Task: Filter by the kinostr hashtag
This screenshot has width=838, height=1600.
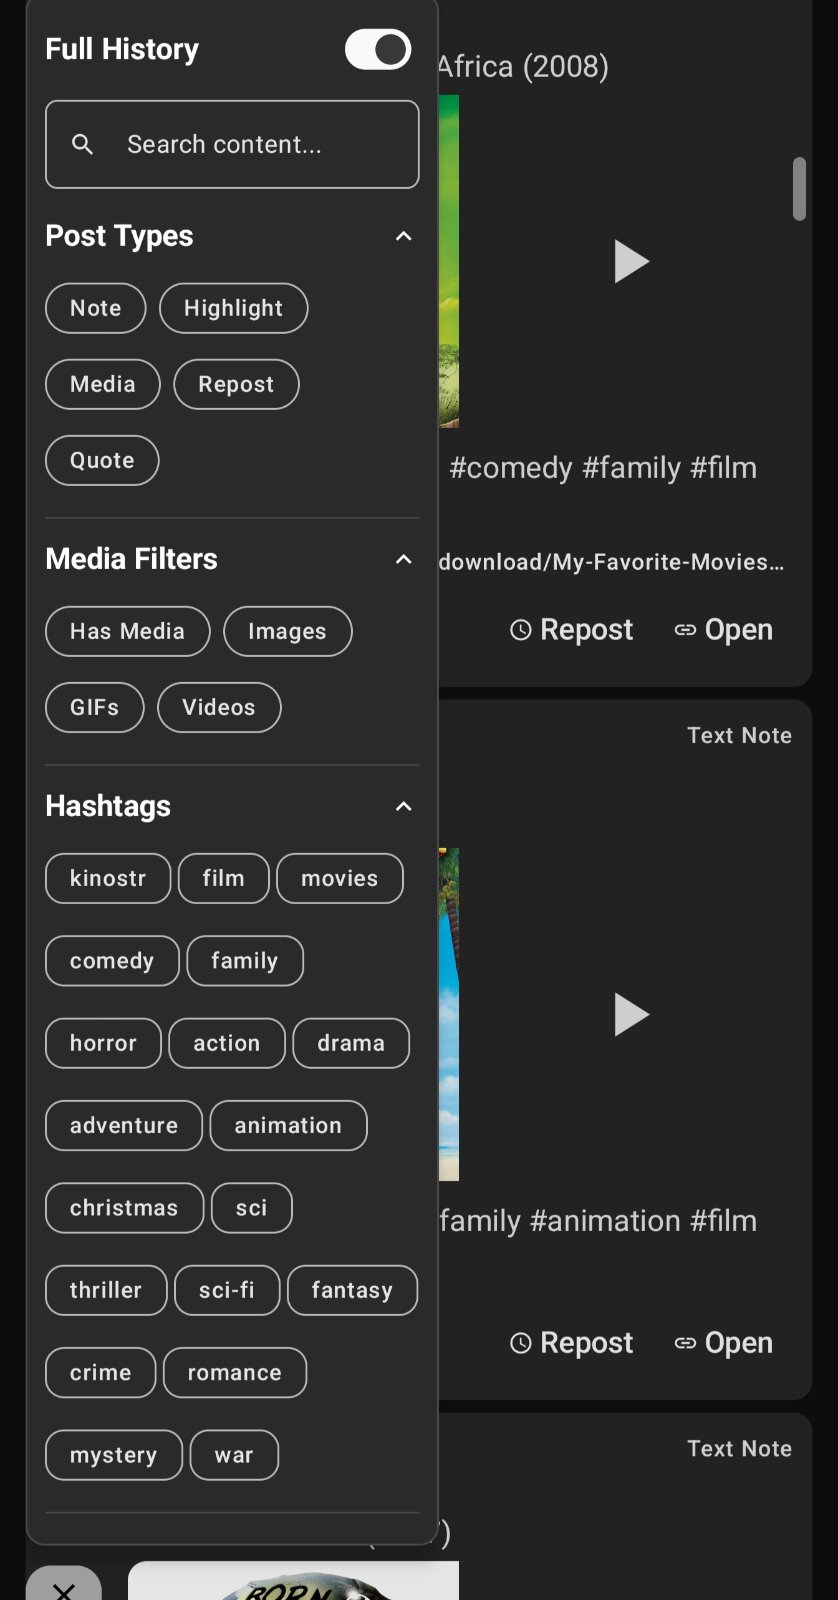Action: pos(108,878)
